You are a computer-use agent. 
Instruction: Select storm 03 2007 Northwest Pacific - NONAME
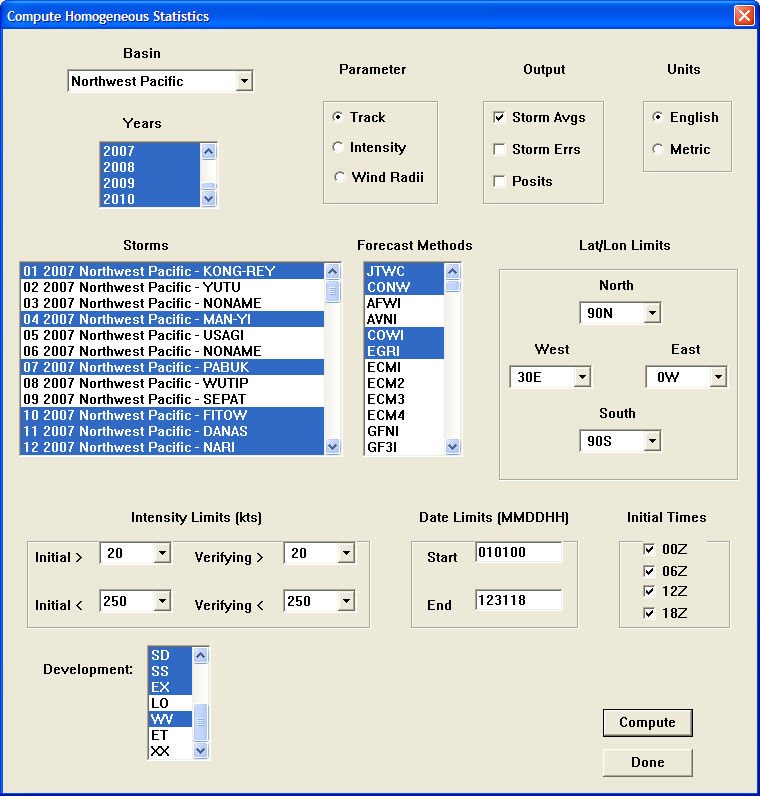click(173, 303)
